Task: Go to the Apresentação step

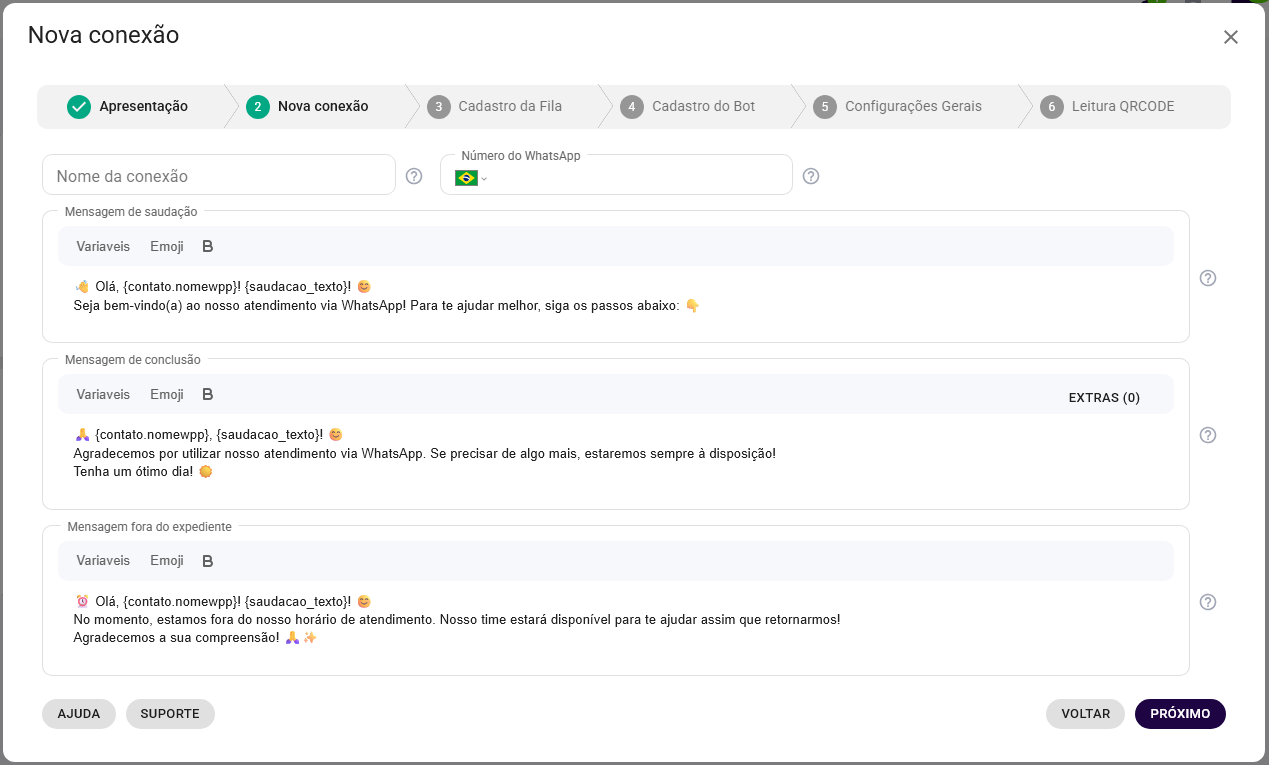Action: (x=129, y=107)
